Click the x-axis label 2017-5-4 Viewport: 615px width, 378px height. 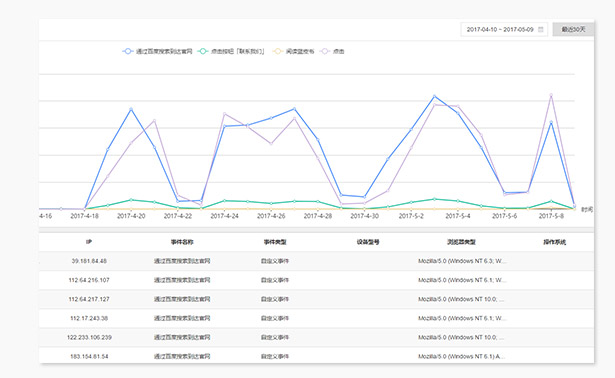tap(458, 216)
